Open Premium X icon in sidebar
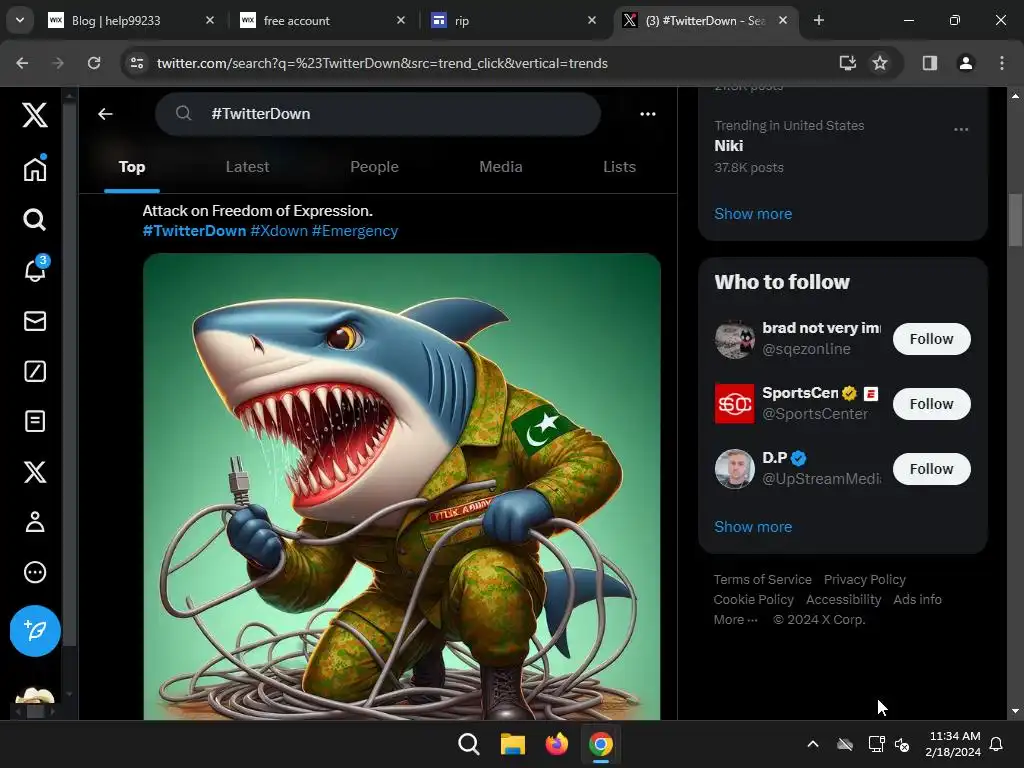The width and height of the screenshot is (1024, 768). pos(35,472)
